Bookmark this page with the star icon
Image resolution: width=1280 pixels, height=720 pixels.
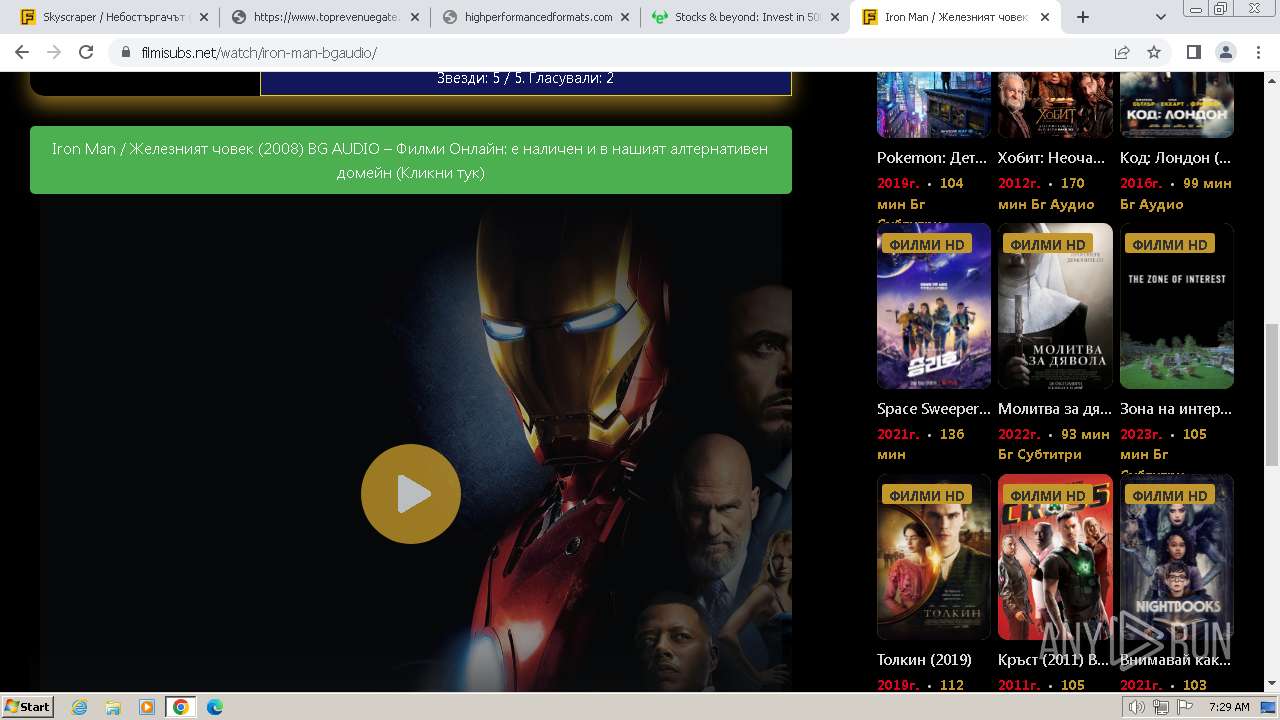click(x=1154, y=53)
